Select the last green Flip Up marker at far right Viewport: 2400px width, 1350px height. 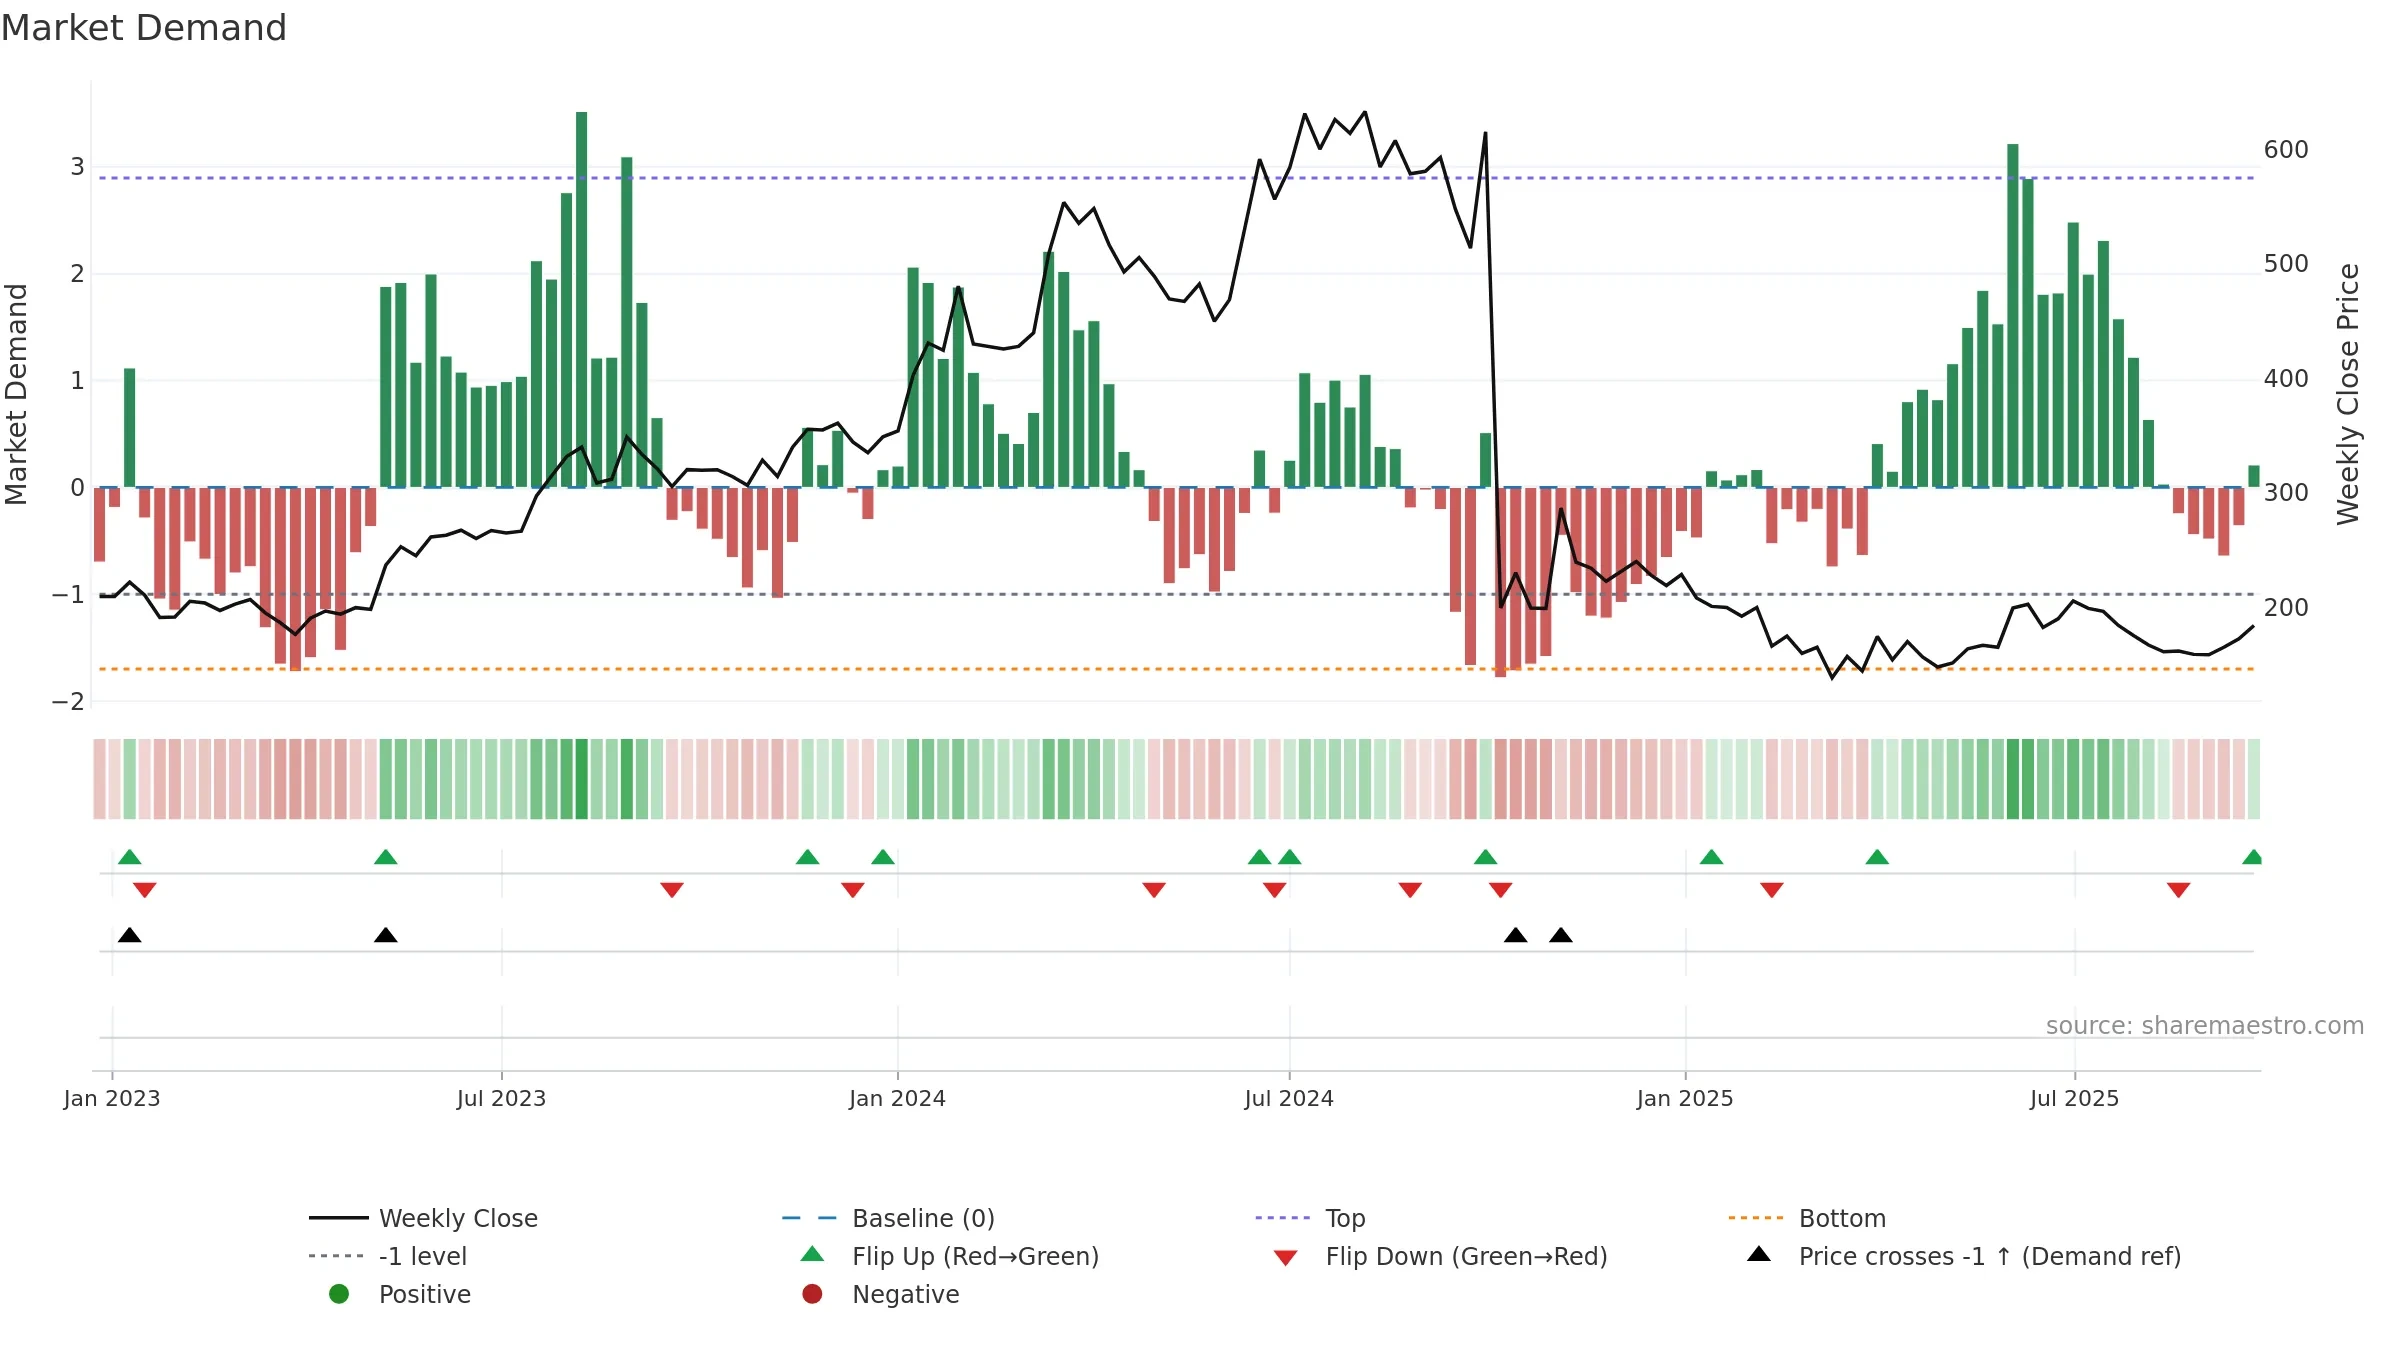[x=2253, y=857]
